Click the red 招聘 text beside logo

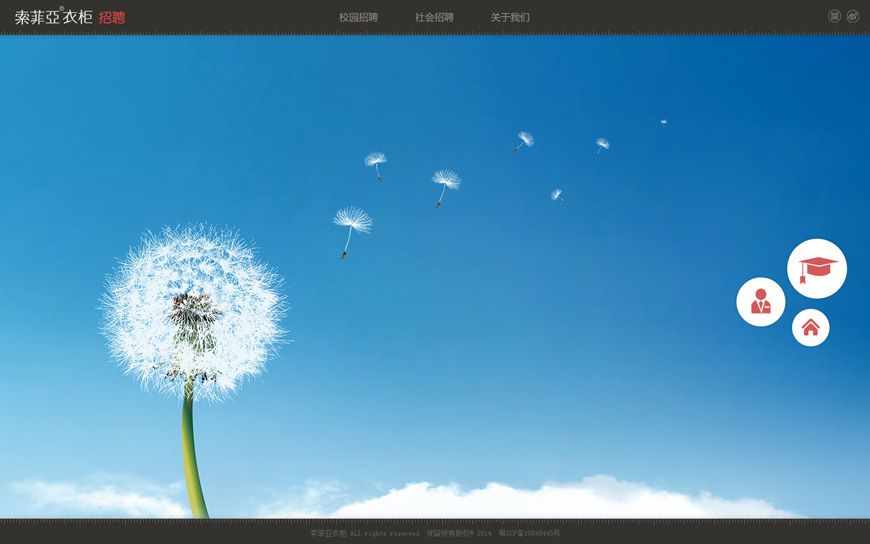pos(112,18)
